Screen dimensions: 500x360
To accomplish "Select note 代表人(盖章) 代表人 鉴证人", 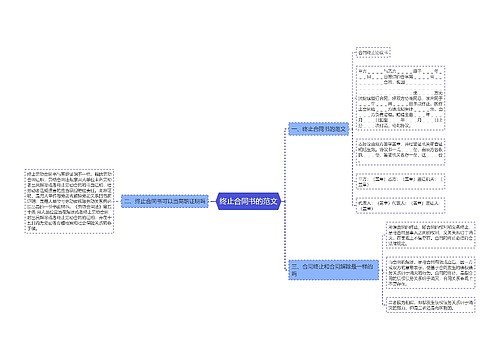I will click(400, 205).
